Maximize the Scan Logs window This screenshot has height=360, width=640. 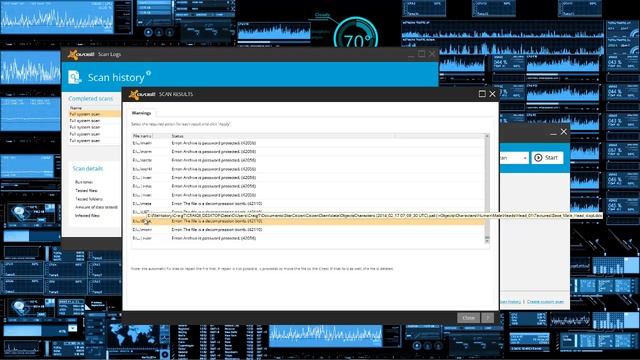tap(422, 53)
